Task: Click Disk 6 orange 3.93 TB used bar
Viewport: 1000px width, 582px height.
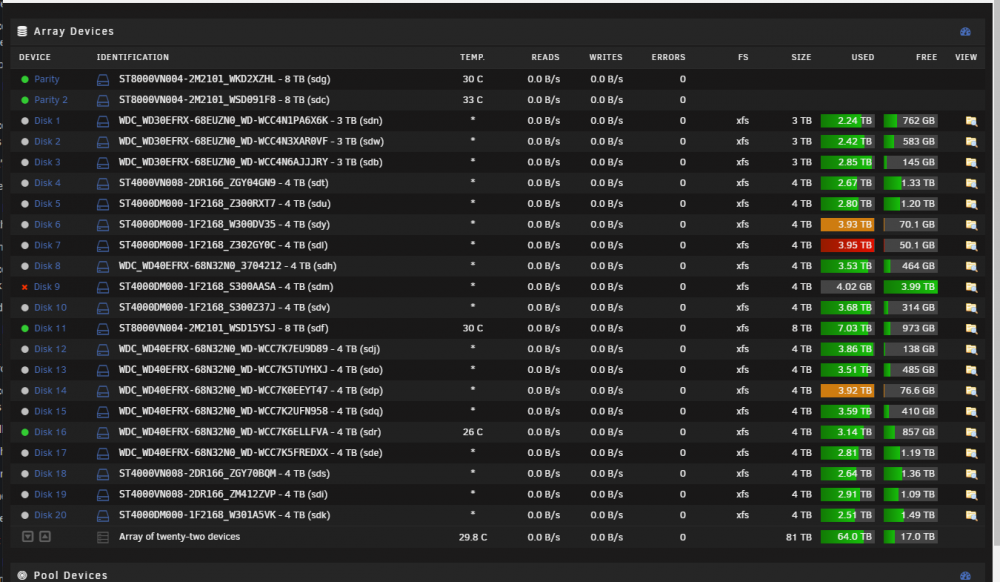Action: coord(847,224)
